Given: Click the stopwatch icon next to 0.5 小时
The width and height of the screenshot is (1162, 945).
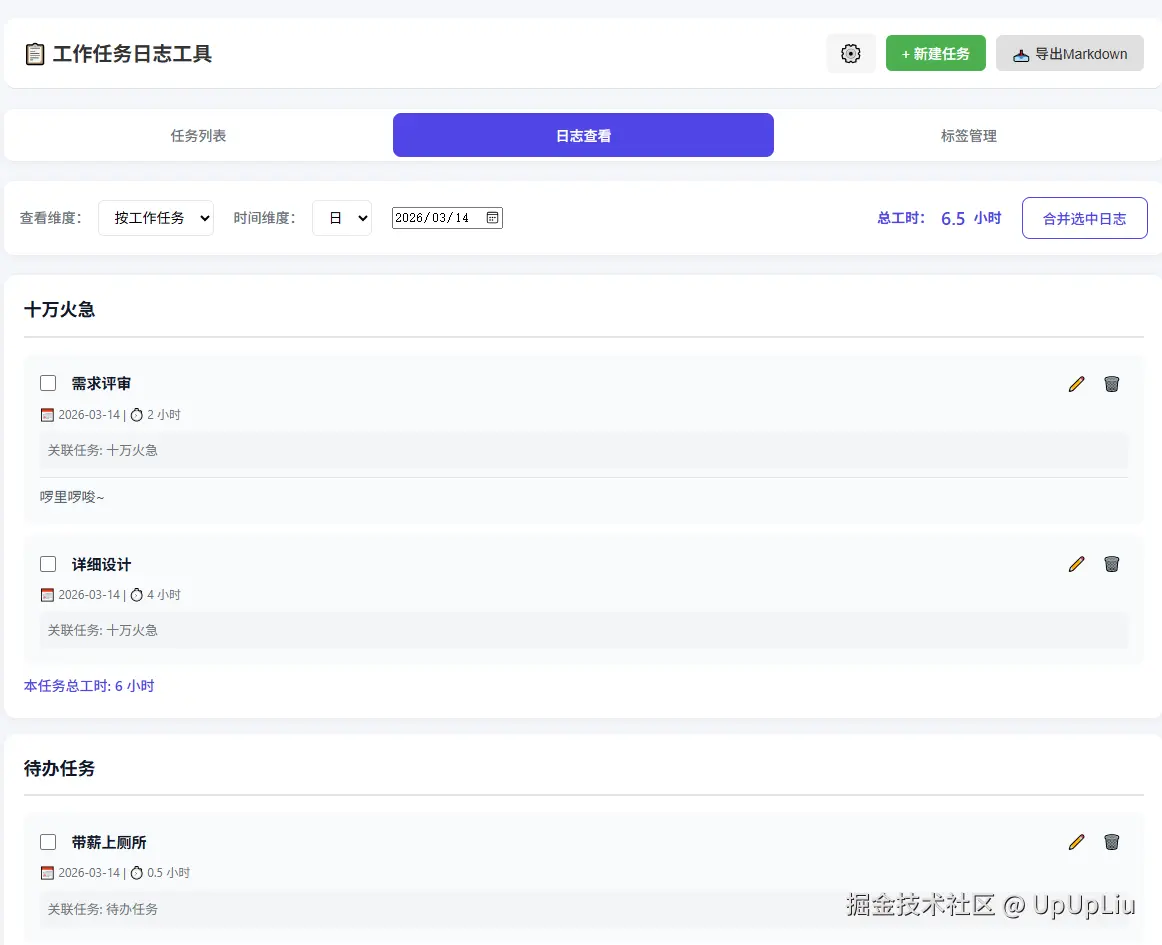Looking at the screenshot, I should (137, 873).
